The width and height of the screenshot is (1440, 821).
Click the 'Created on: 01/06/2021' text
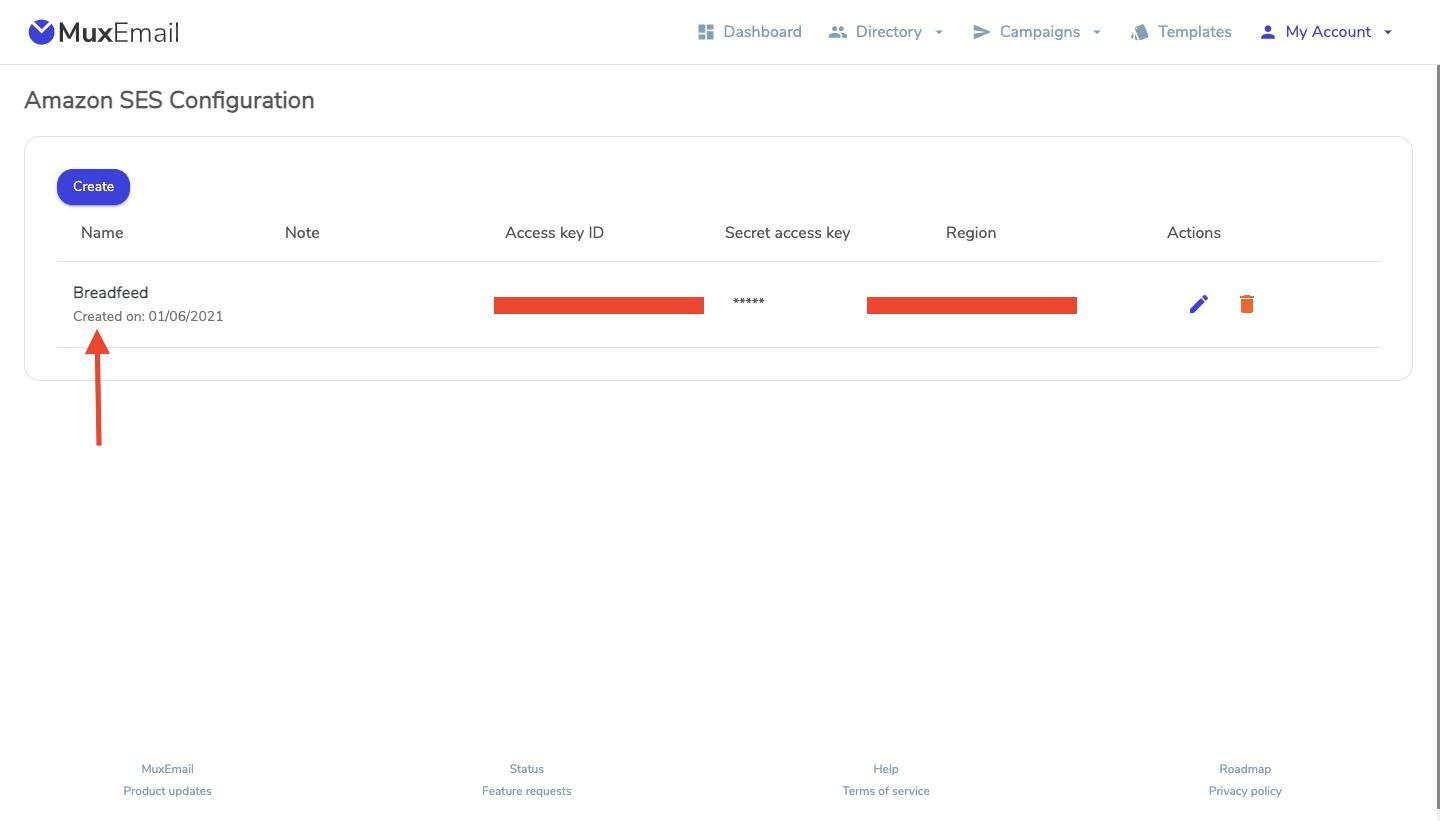tap(148, 316)
